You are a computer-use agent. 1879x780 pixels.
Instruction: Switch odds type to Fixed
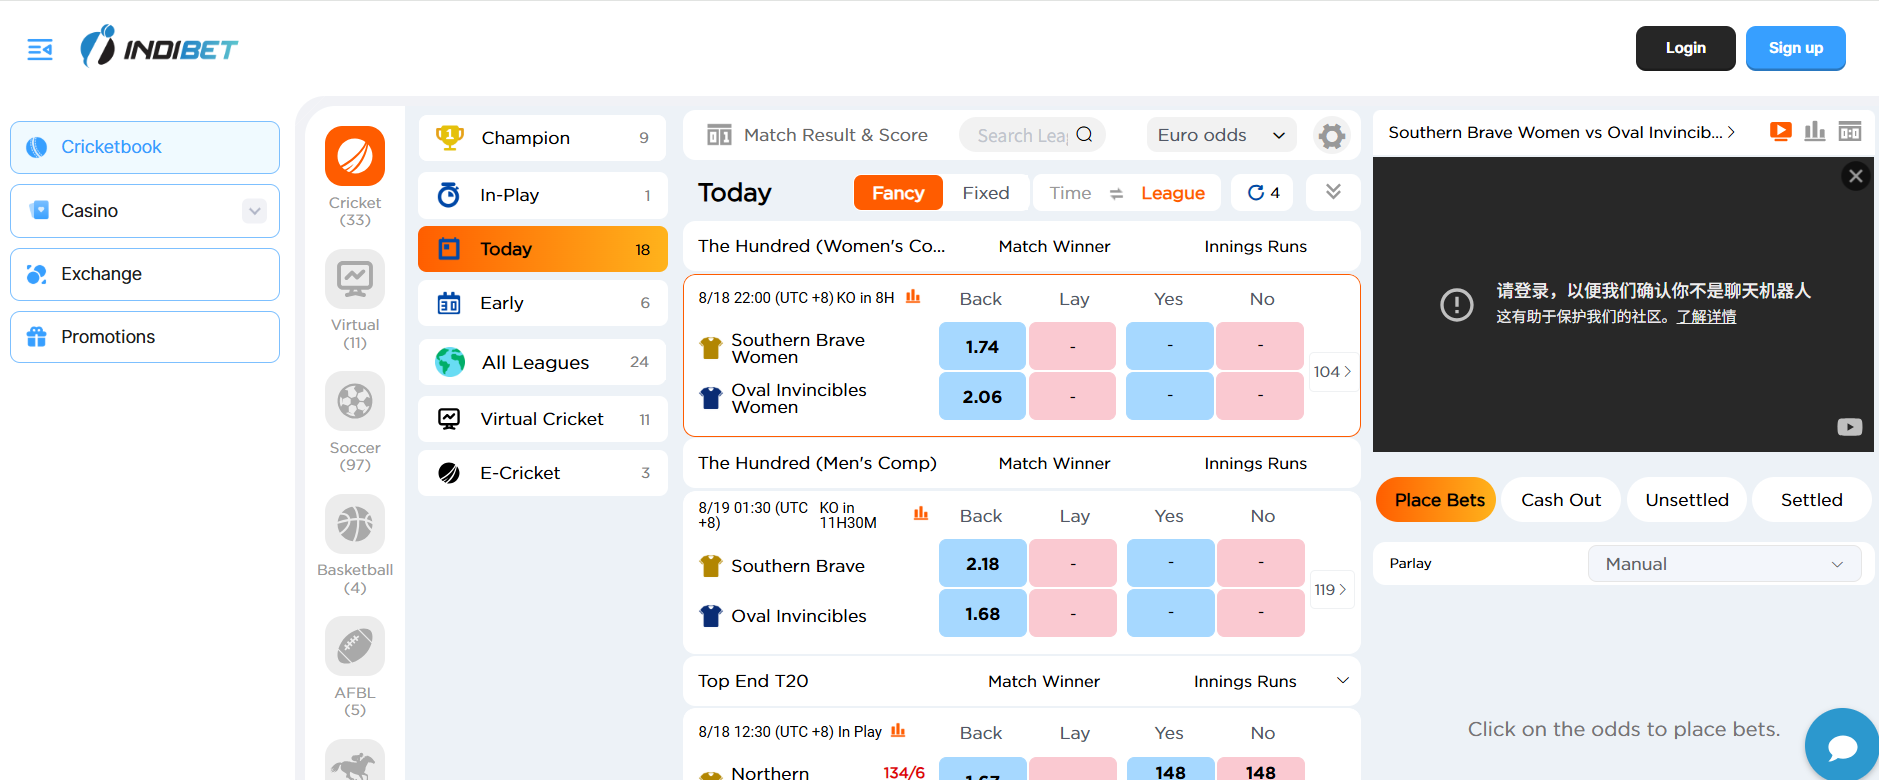click(x=986, y=193)
